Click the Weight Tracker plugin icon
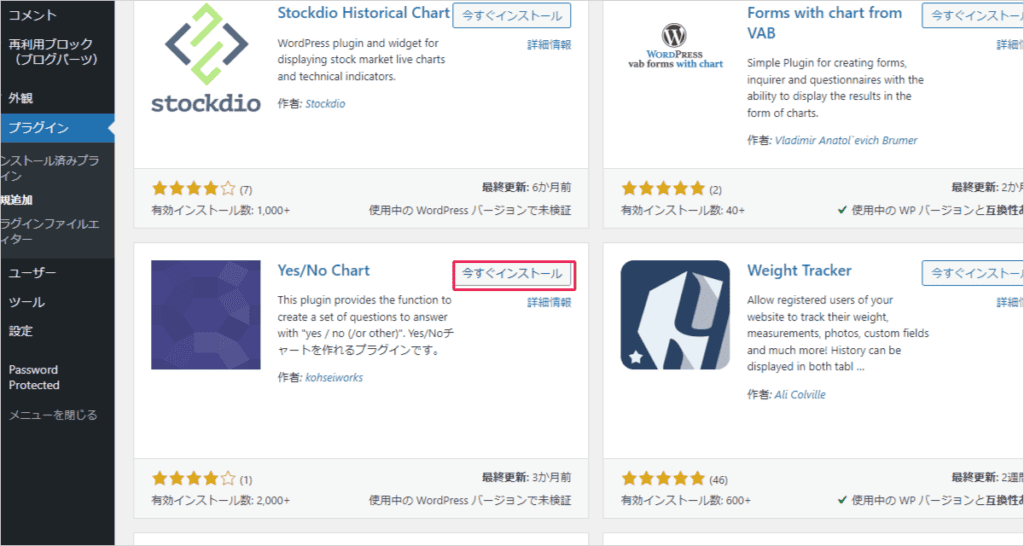This screenshot has height=546, width=1024. [x=675, y=315]
